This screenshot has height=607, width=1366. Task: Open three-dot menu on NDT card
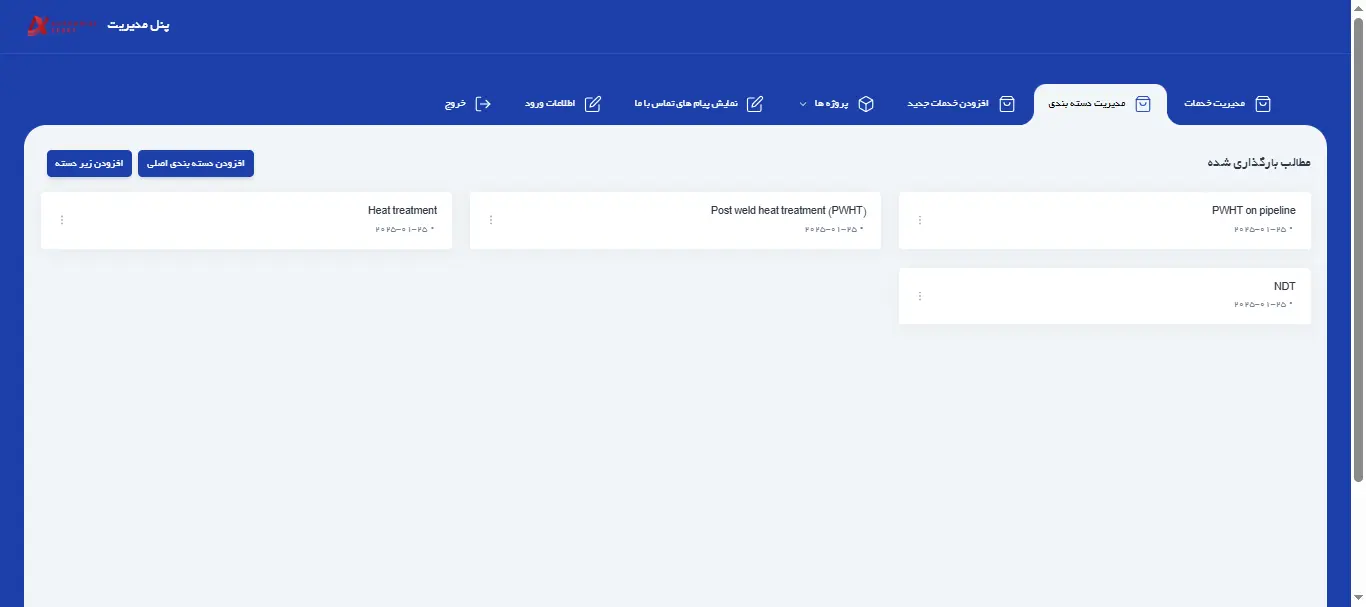pos(920,296)
